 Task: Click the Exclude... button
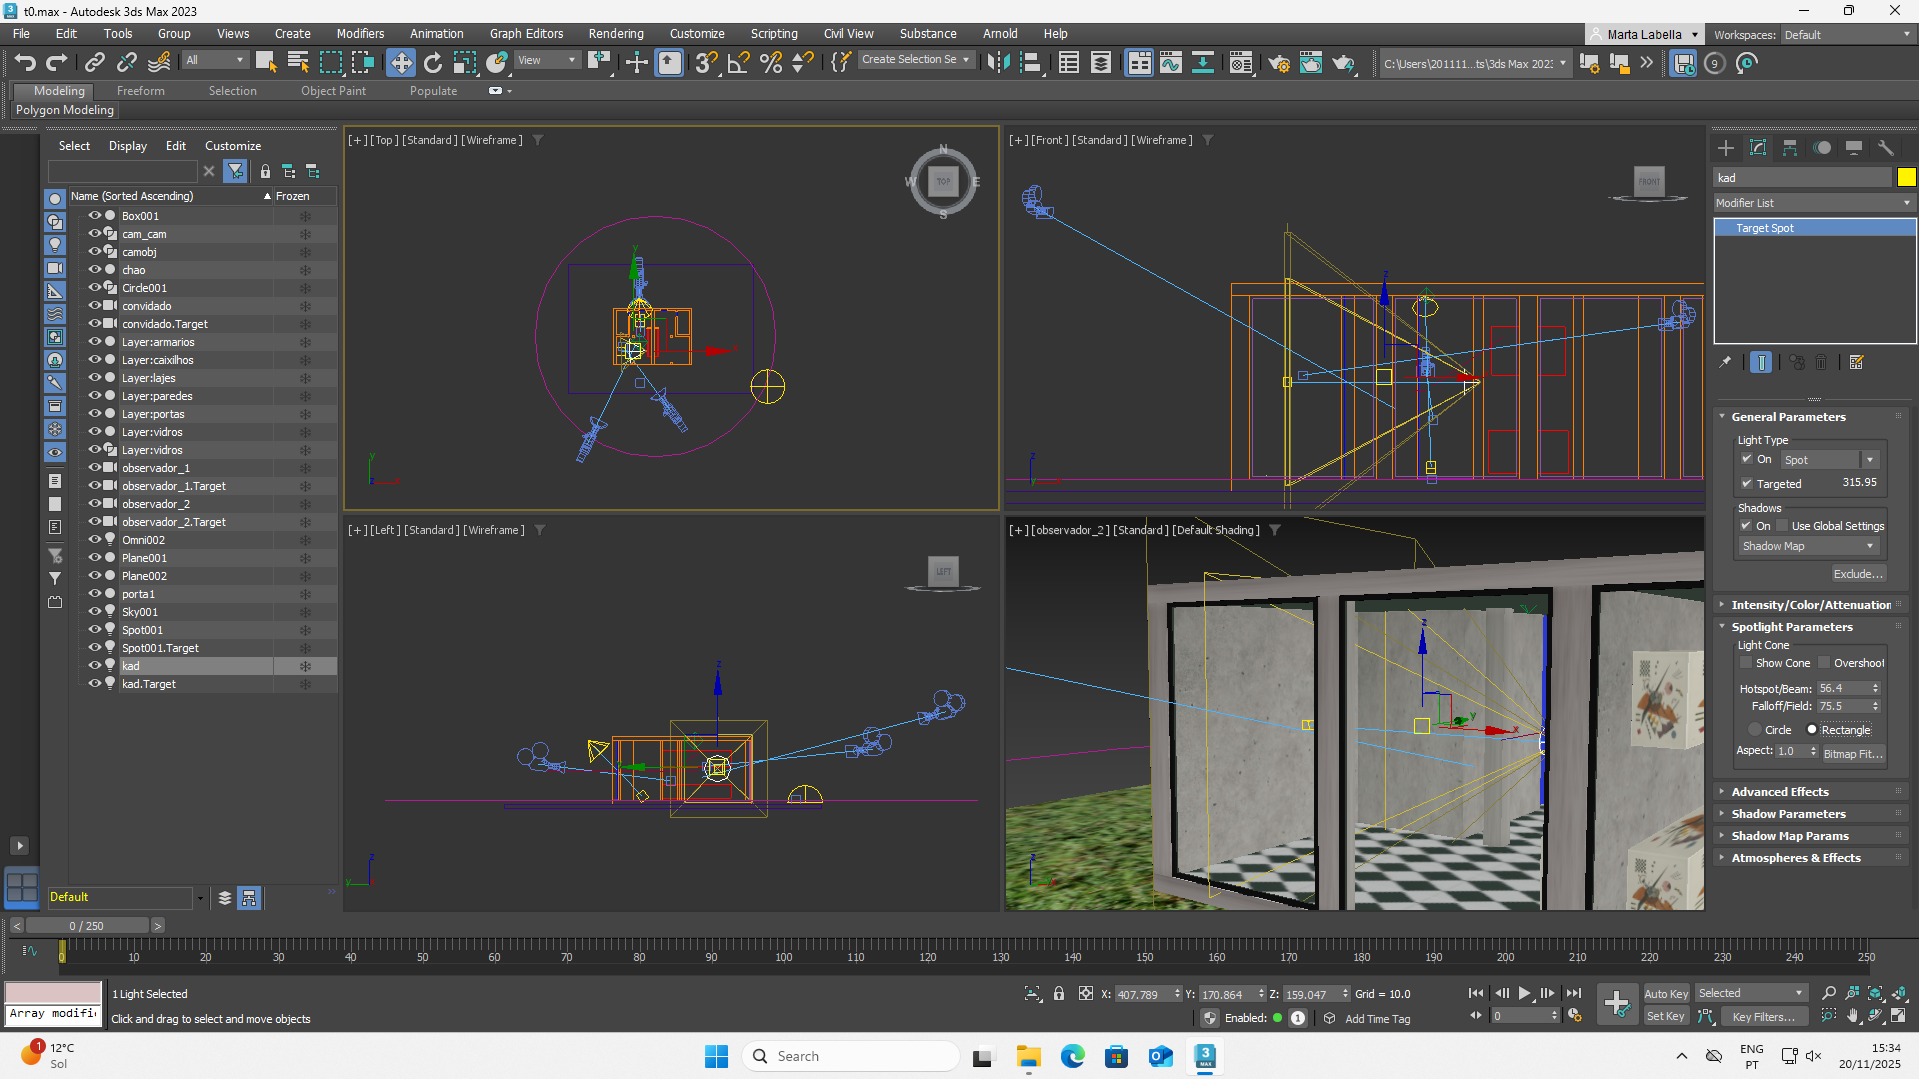tap(1858, 574)
